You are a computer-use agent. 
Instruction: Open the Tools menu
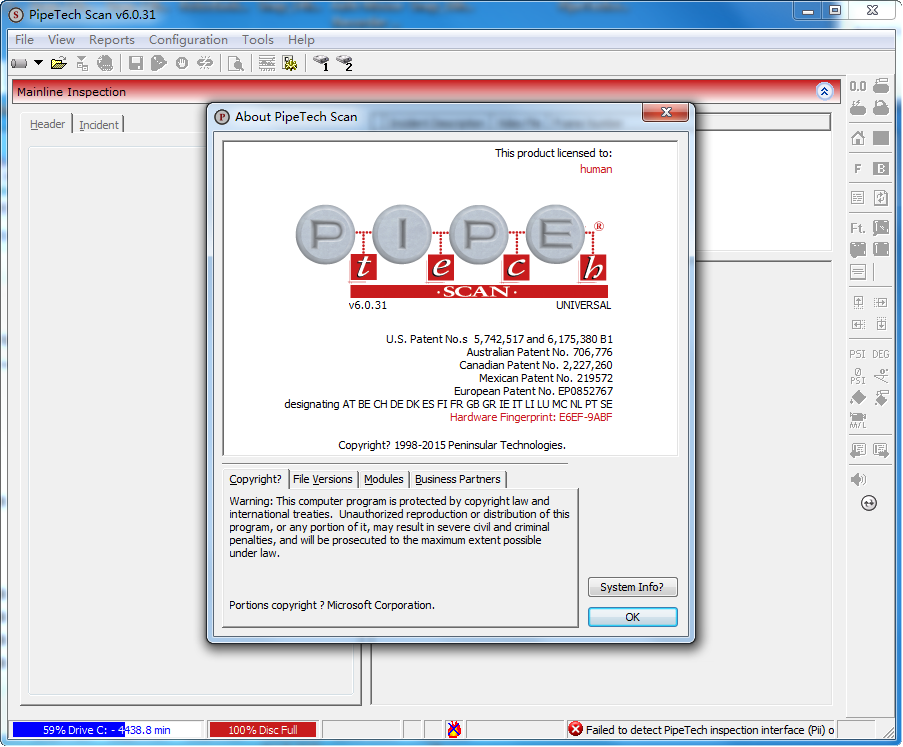(257, 40)
